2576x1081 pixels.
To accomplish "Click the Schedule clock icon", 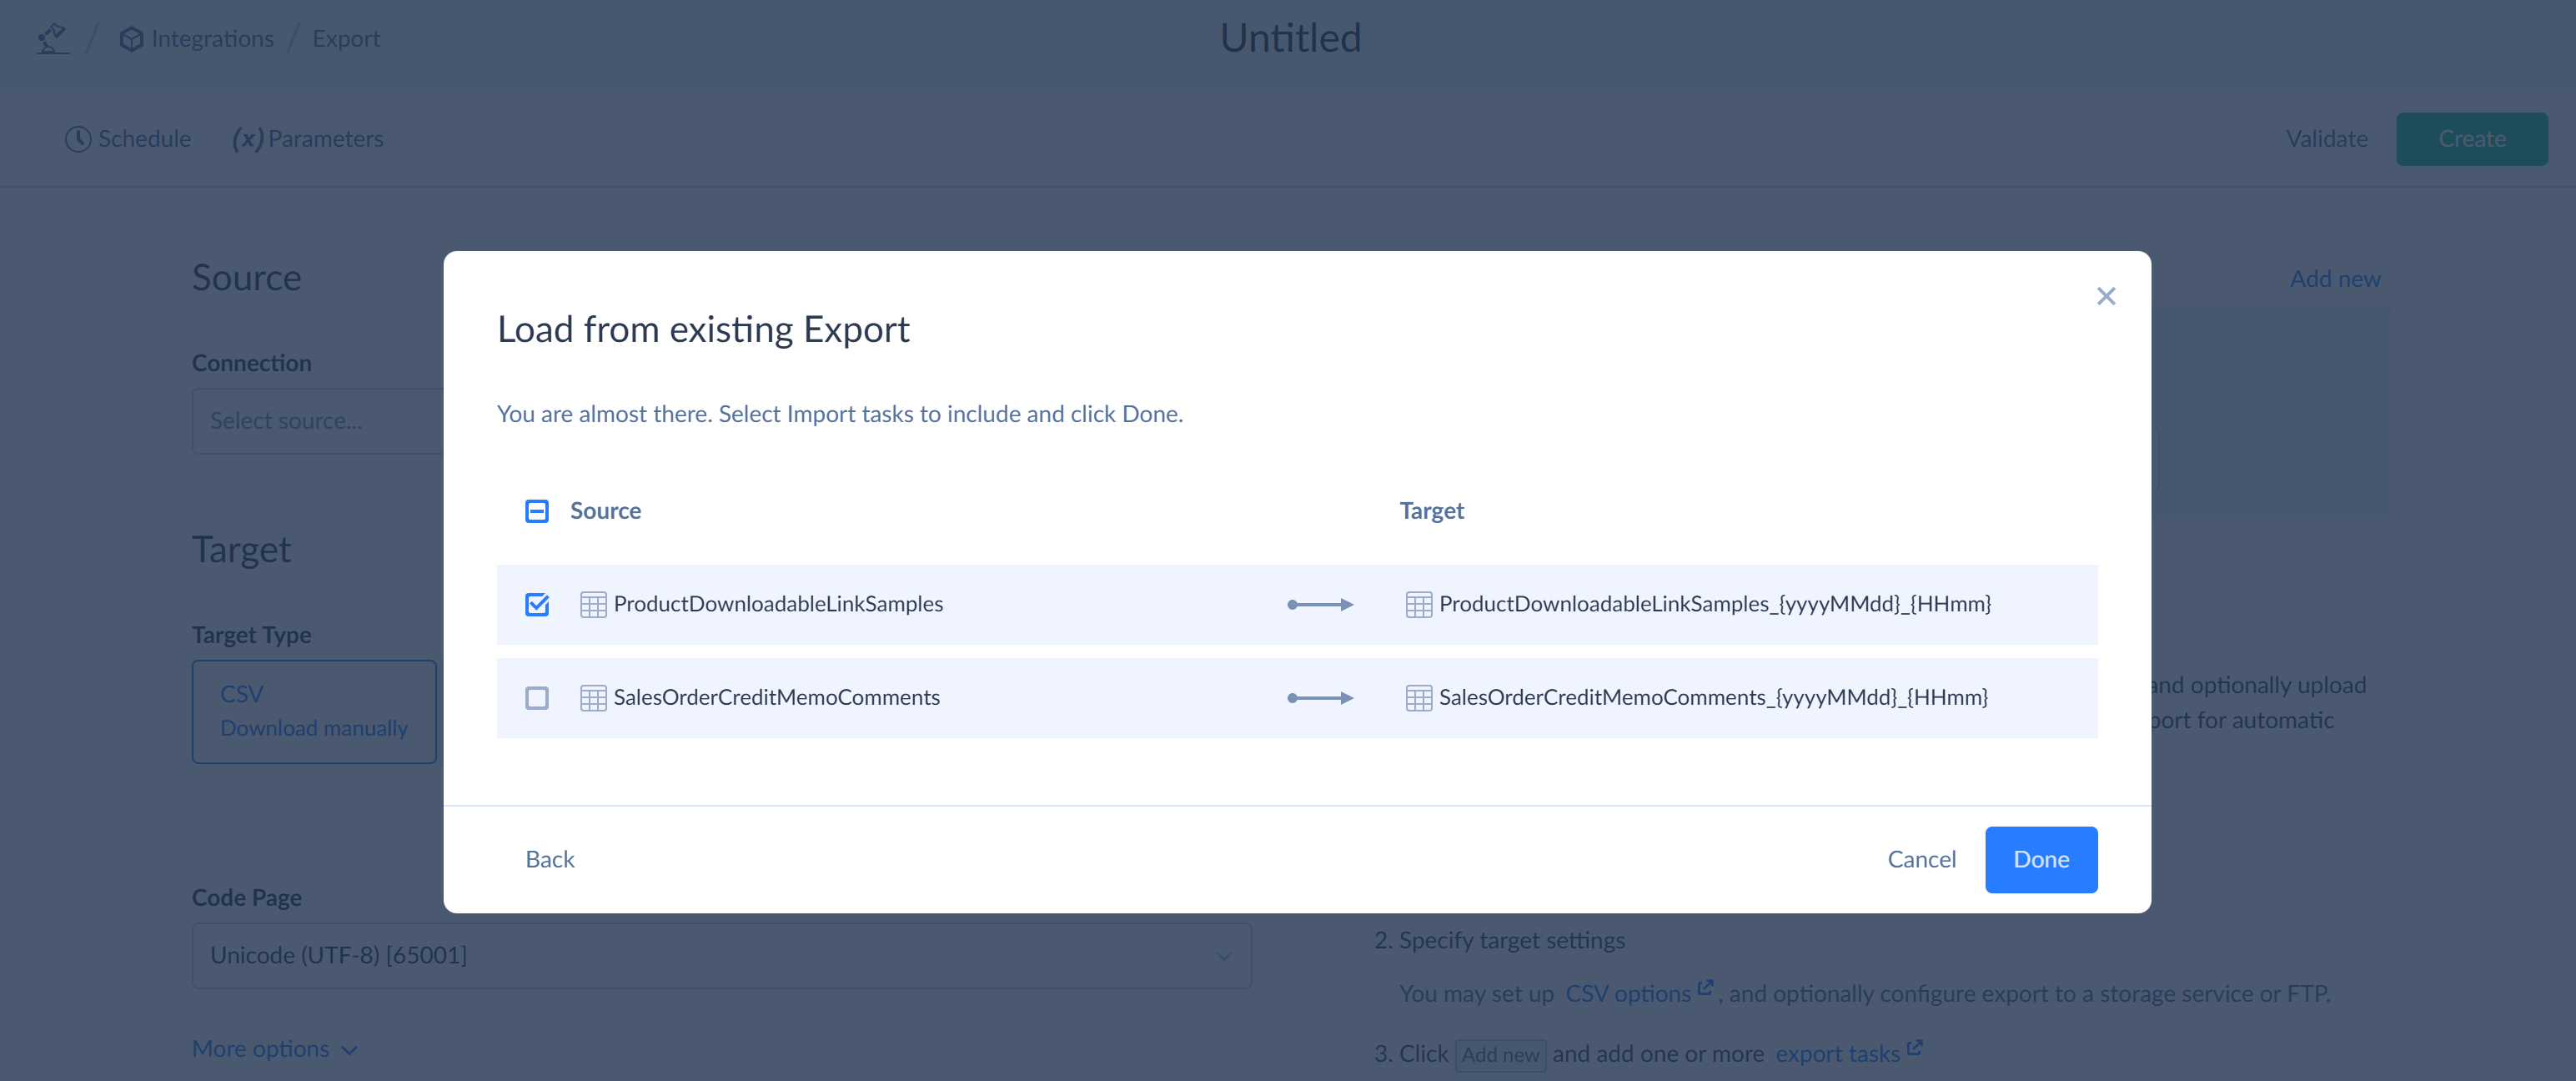I will point(78,139).
